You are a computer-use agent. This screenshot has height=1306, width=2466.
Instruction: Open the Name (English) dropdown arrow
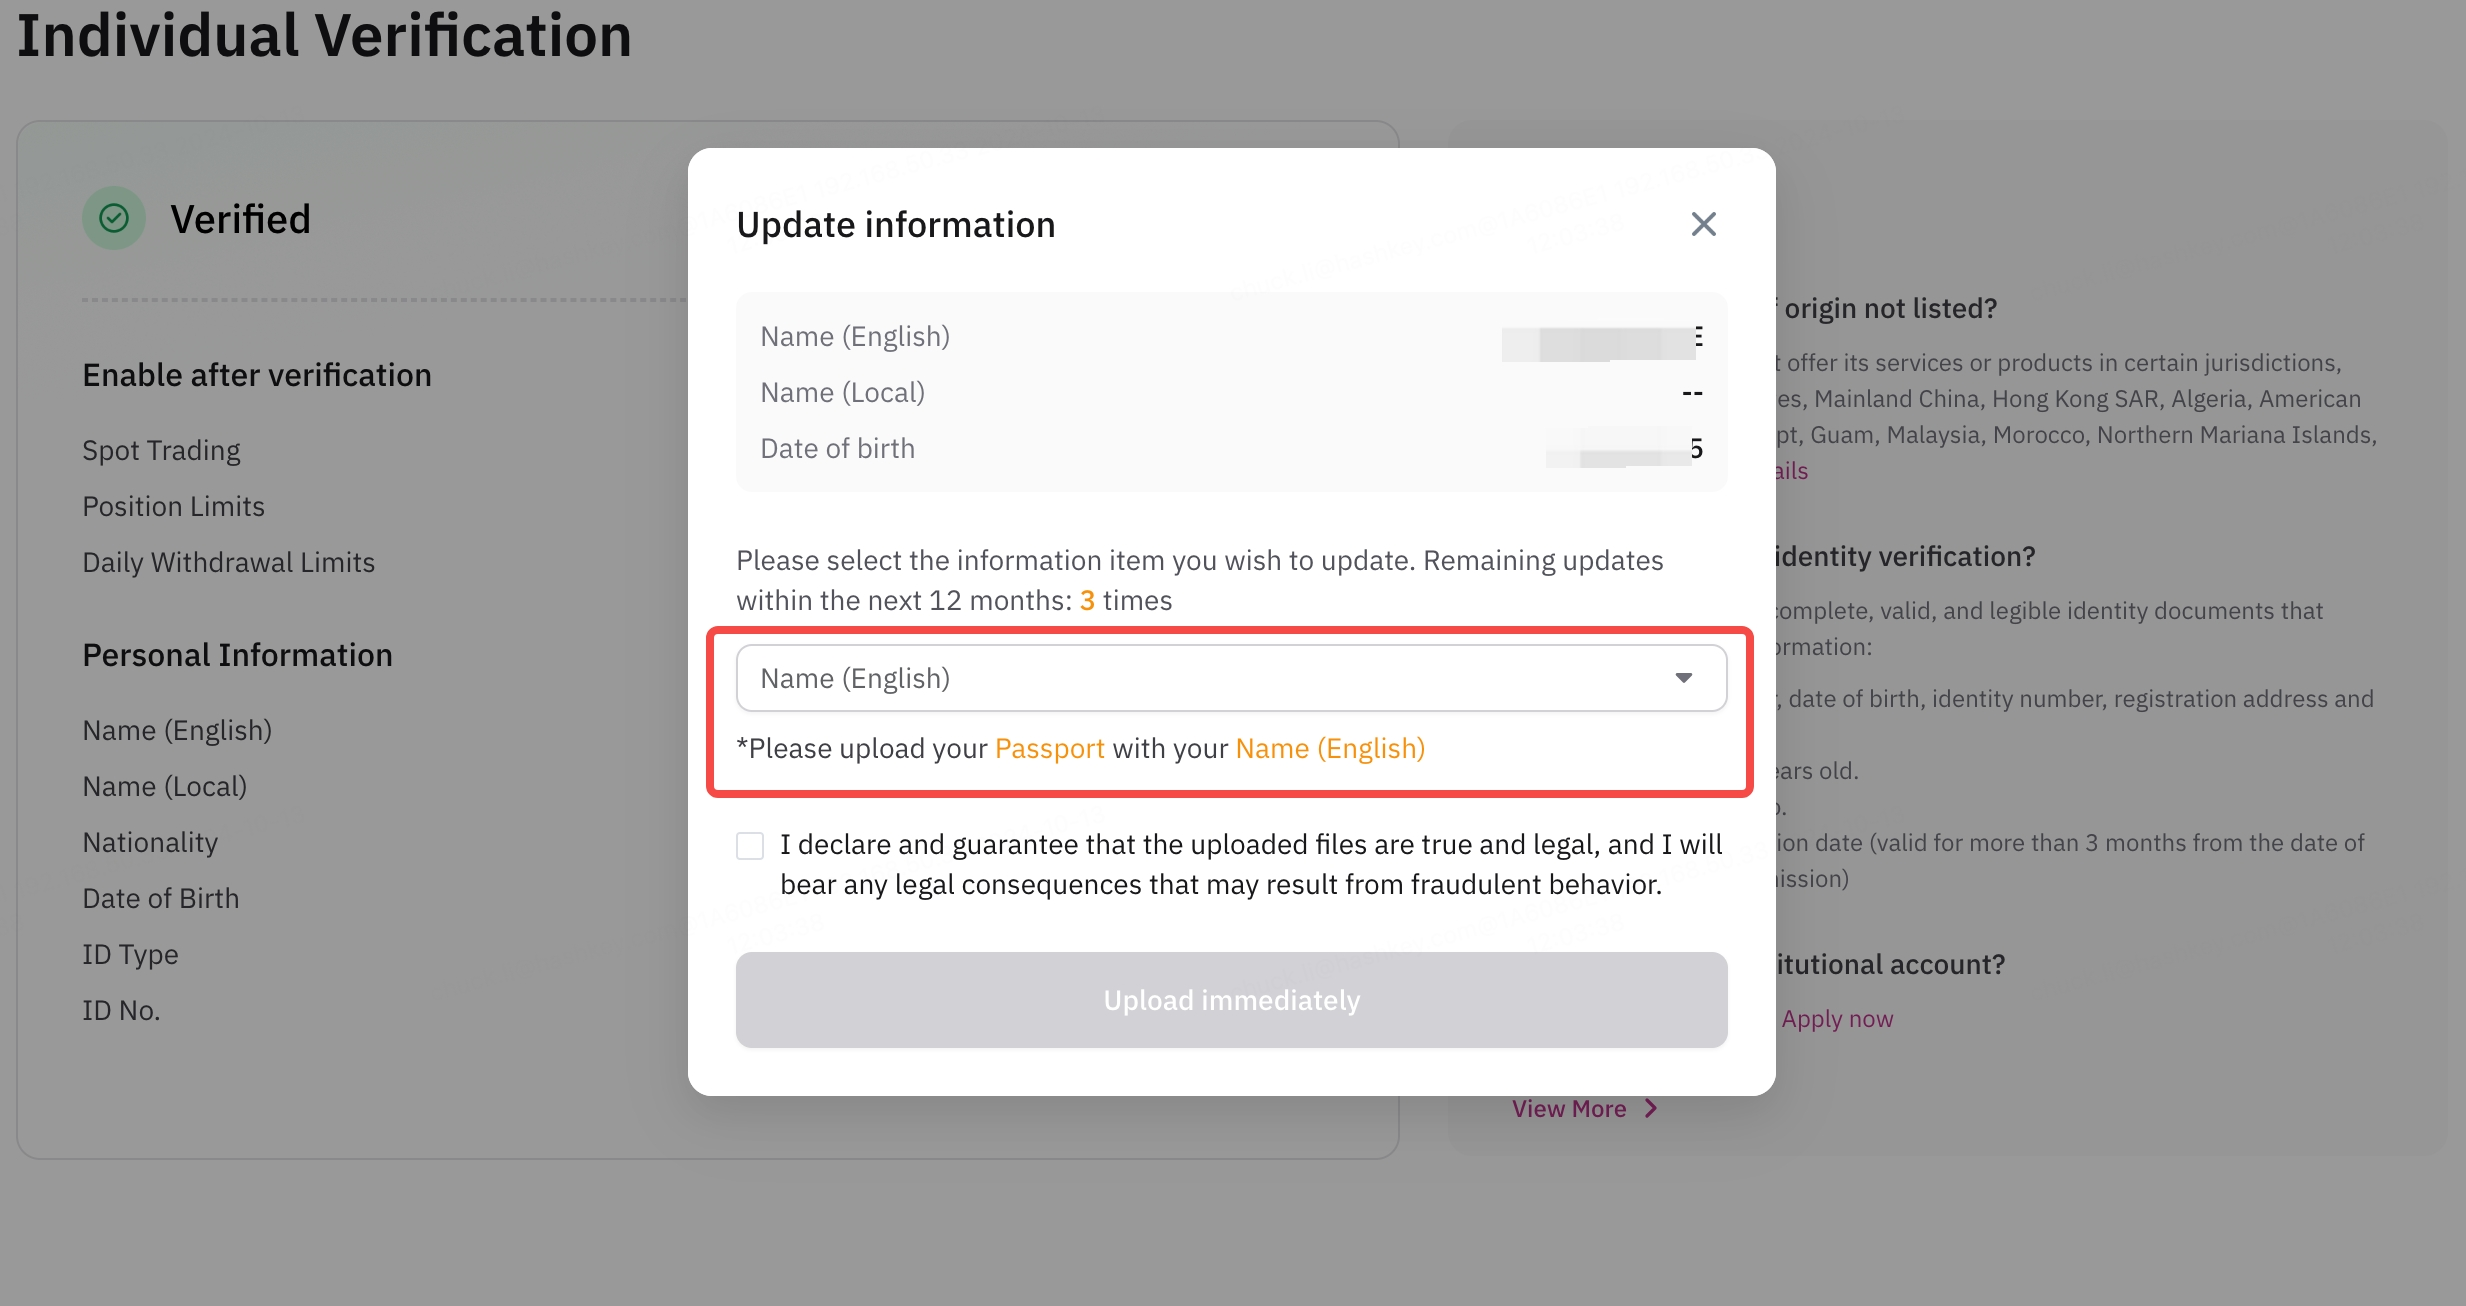1684,678
